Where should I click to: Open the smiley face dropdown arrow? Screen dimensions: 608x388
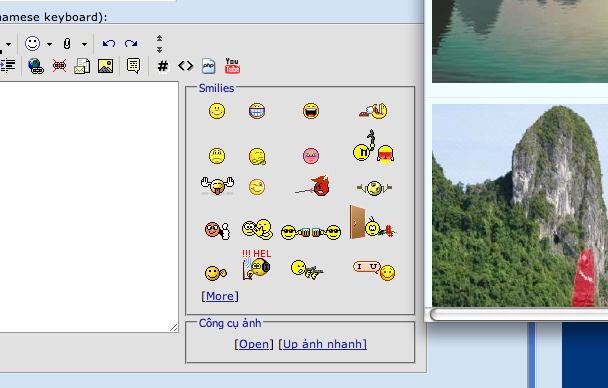coord(49,44)
